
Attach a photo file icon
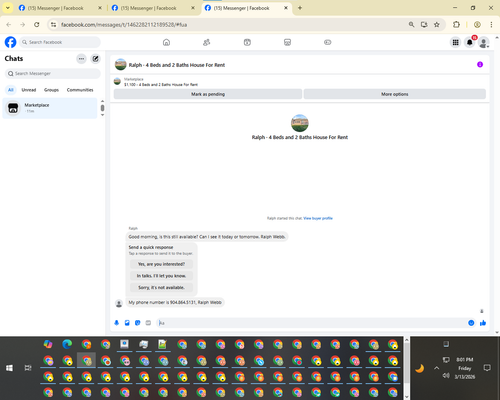pyautogui.click(x=127, y=323)
